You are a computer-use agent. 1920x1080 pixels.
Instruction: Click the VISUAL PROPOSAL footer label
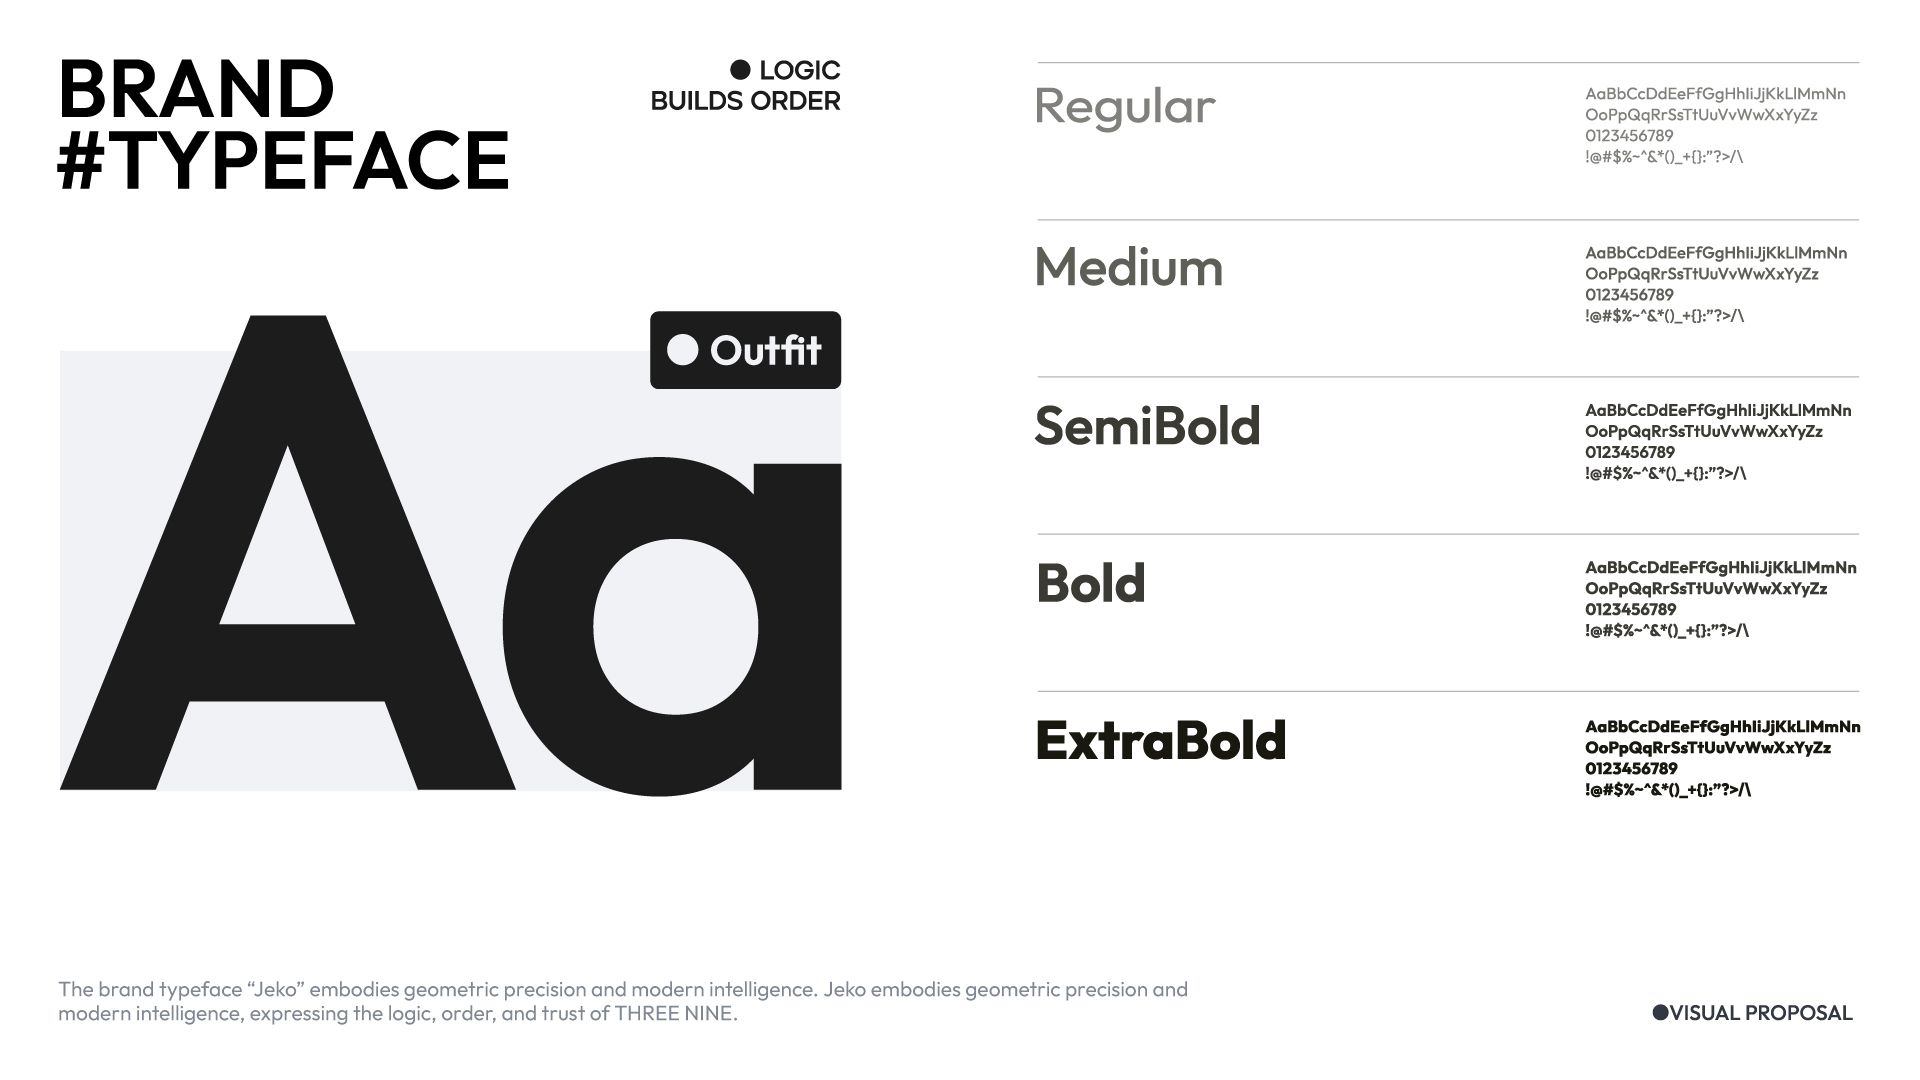pyautogui.click(x=1761, y=1013)
